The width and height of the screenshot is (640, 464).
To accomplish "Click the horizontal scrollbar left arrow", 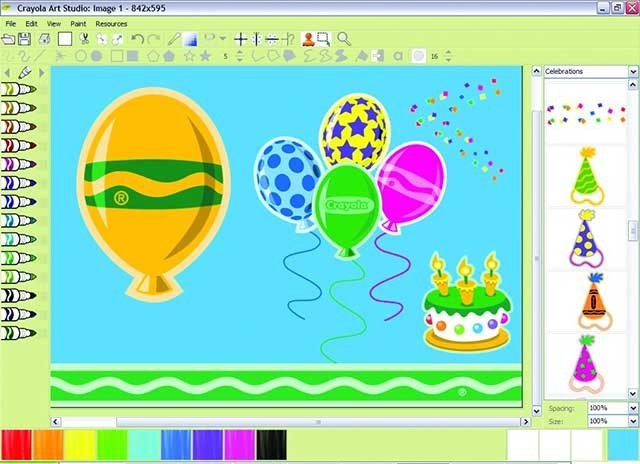I will (x=56, y=422).
